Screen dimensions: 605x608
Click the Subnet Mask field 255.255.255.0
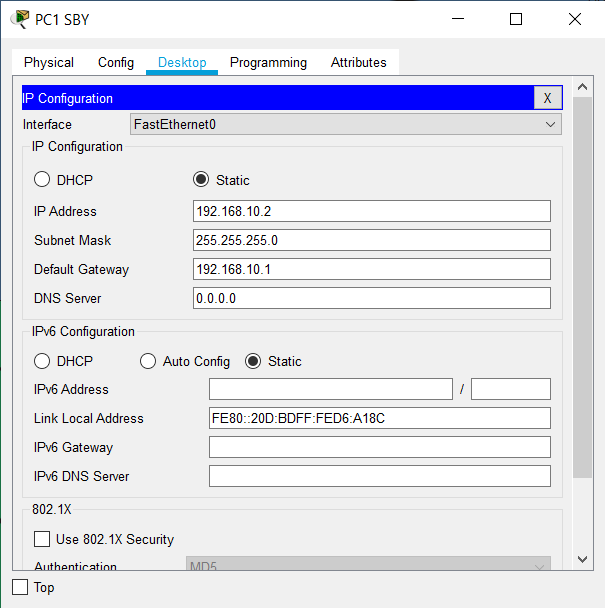coord(372,240)
